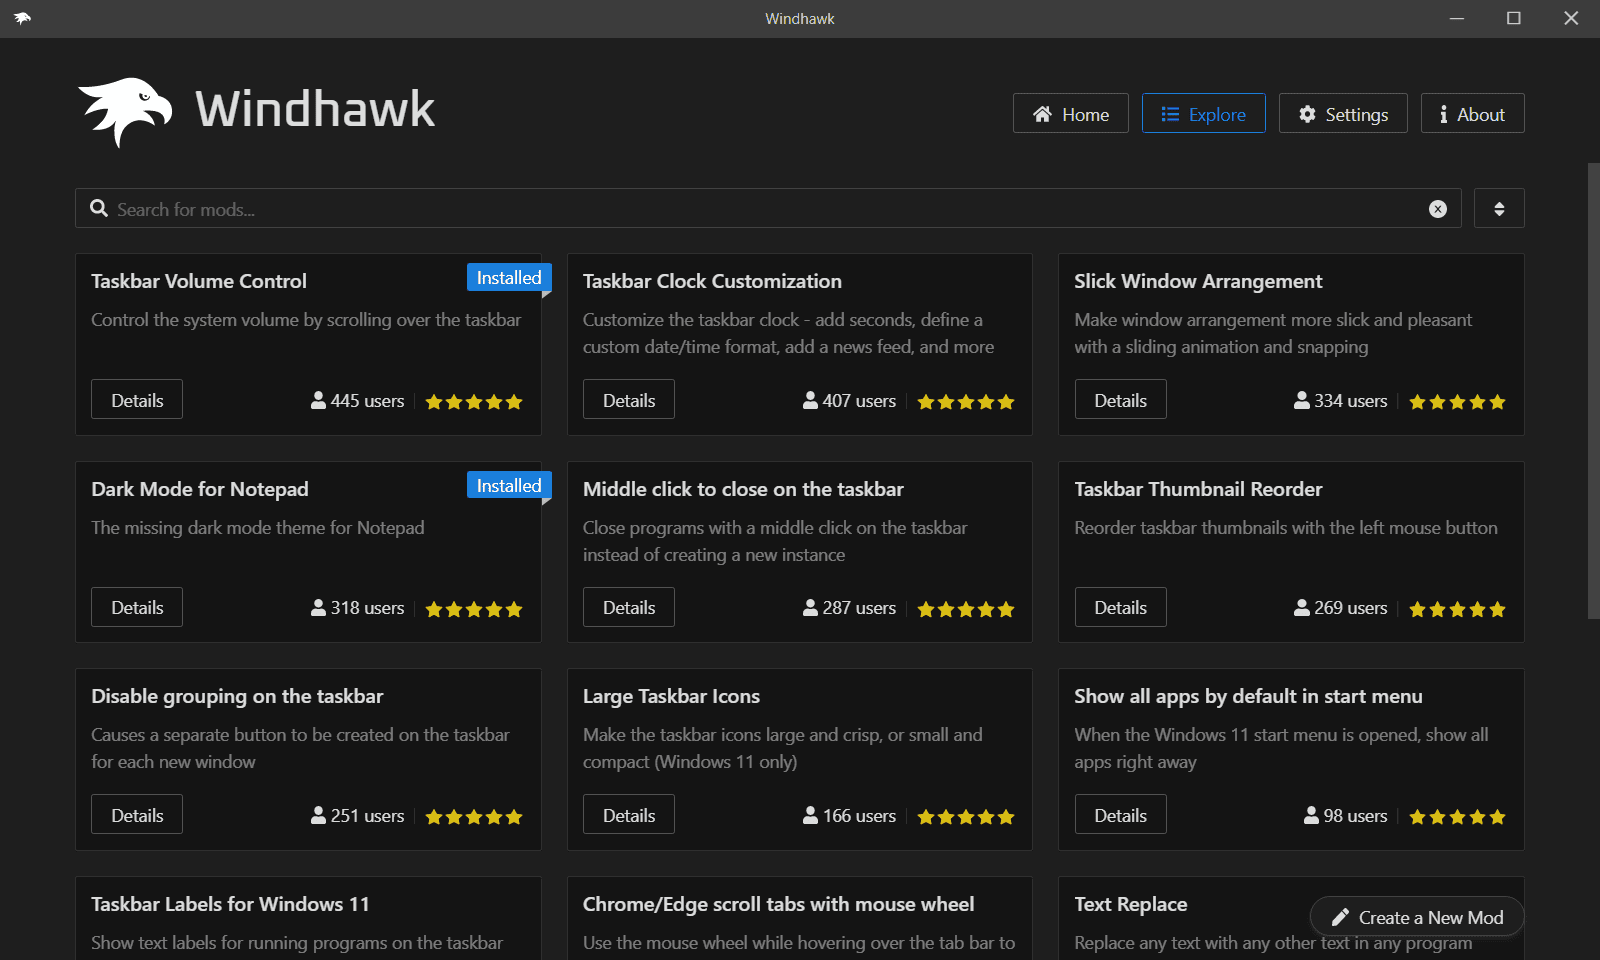Click the user icon beside 445 users
Viewport: 1600px width, 960px height.
318,400
